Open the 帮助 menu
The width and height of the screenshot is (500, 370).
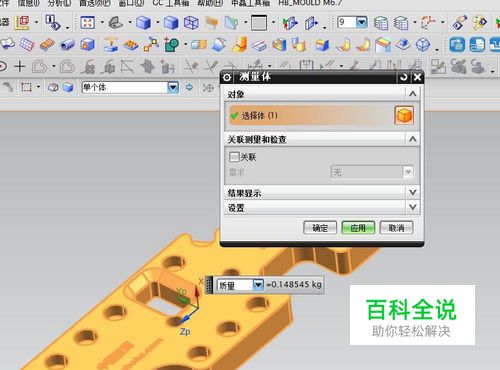tap(210, 3)
